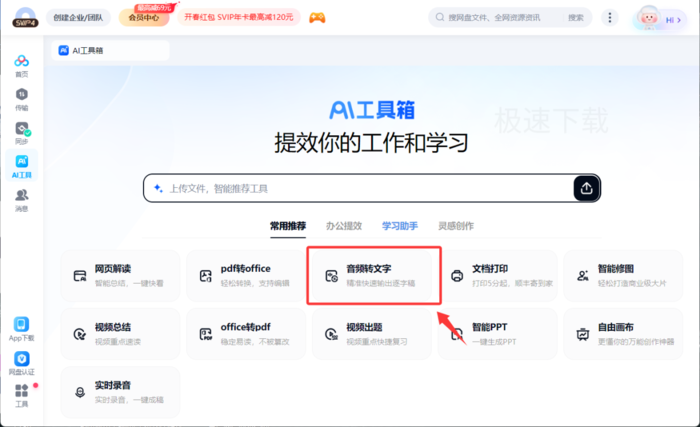Click the upload arrow button in input box
Screen dimensions: 700x427
click(586, 188)
